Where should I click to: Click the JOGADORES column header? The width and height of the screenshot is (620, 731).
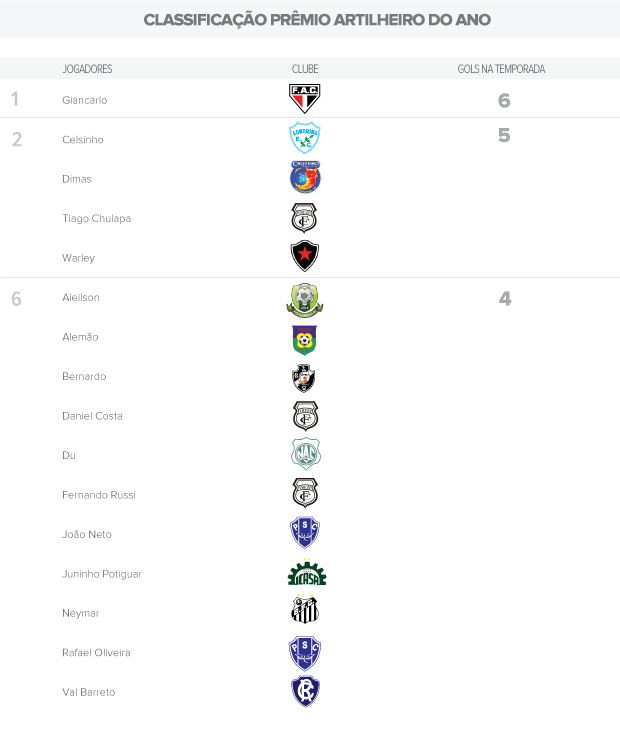(87, 69)
